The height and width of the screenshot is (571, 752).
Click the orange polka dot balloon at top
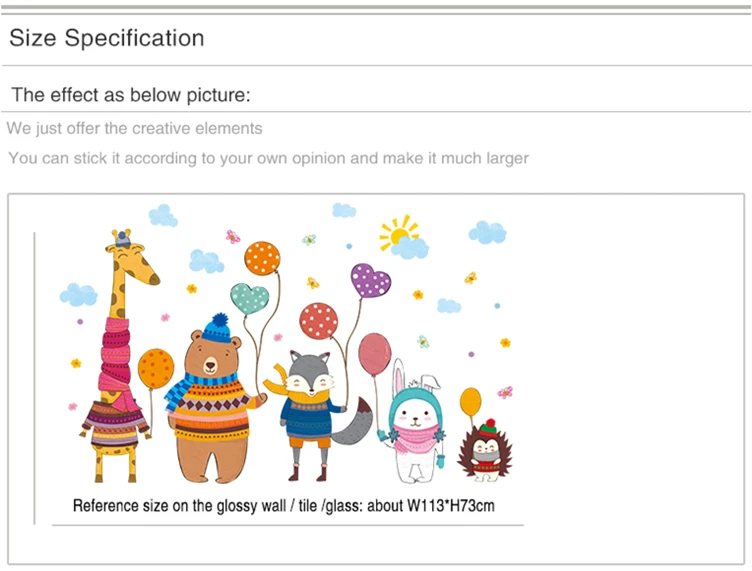click(262, 258)
